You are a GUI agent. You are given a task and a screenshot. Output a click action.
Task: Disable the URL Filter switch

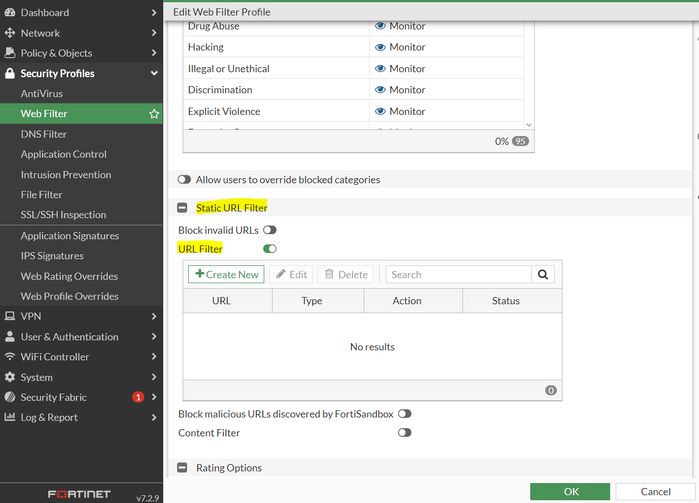pos(270,249)
